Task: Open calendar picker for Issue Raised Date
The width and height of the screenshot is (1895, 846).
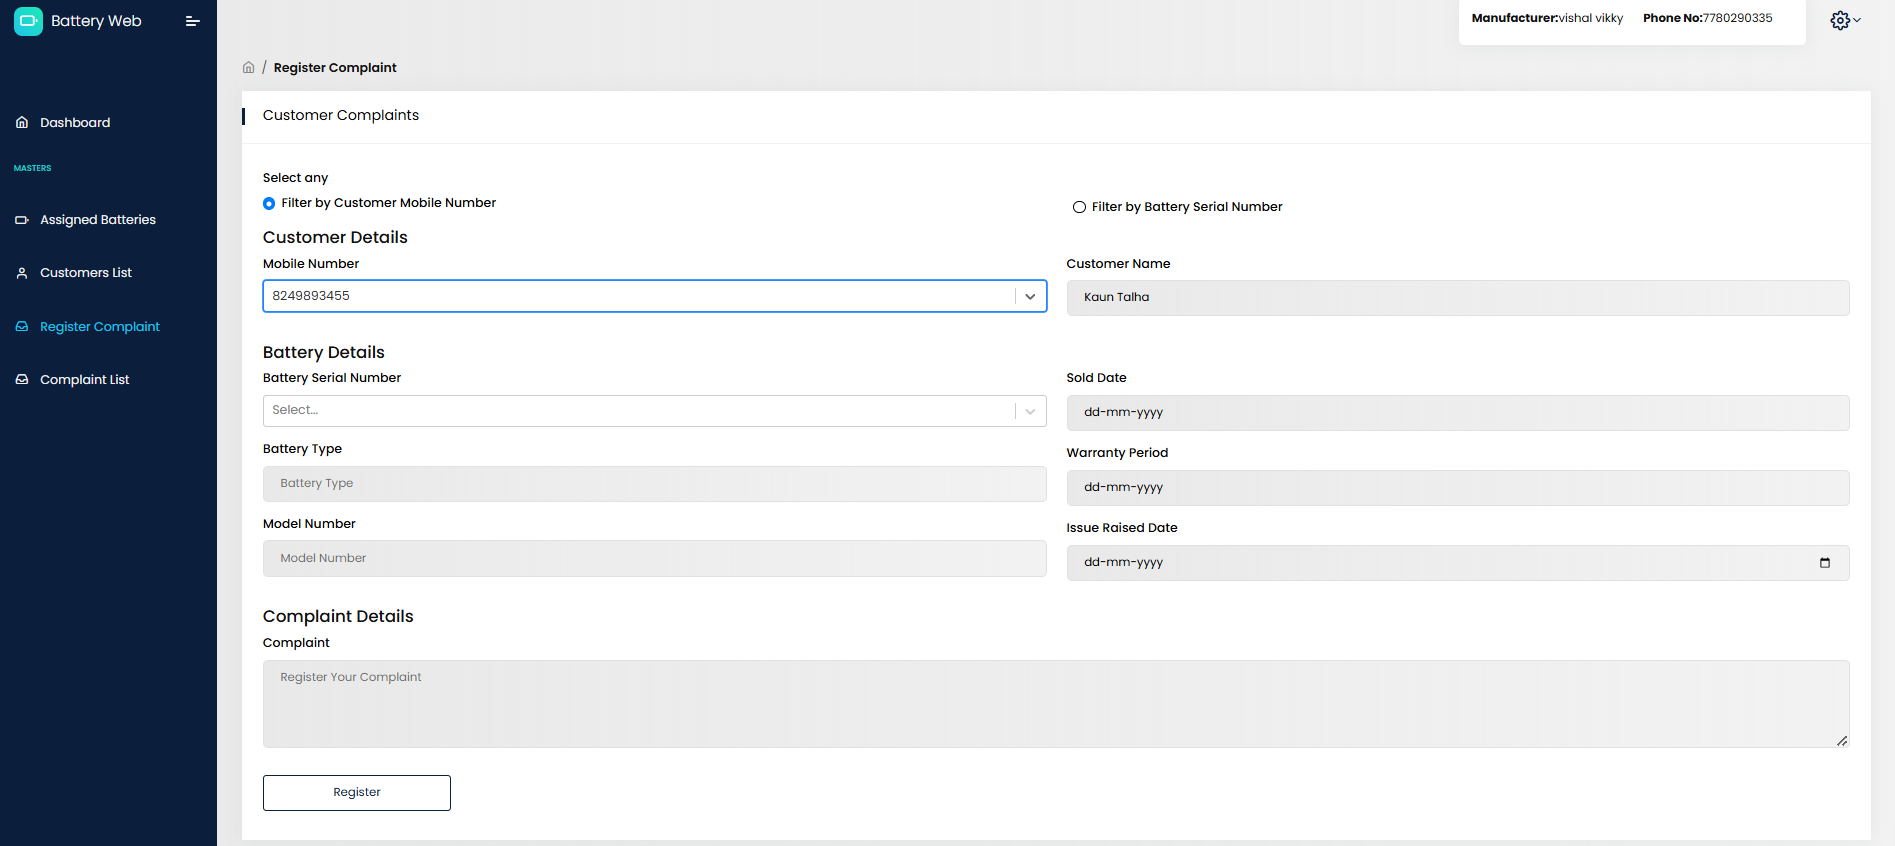Action: pos(1824,563)
